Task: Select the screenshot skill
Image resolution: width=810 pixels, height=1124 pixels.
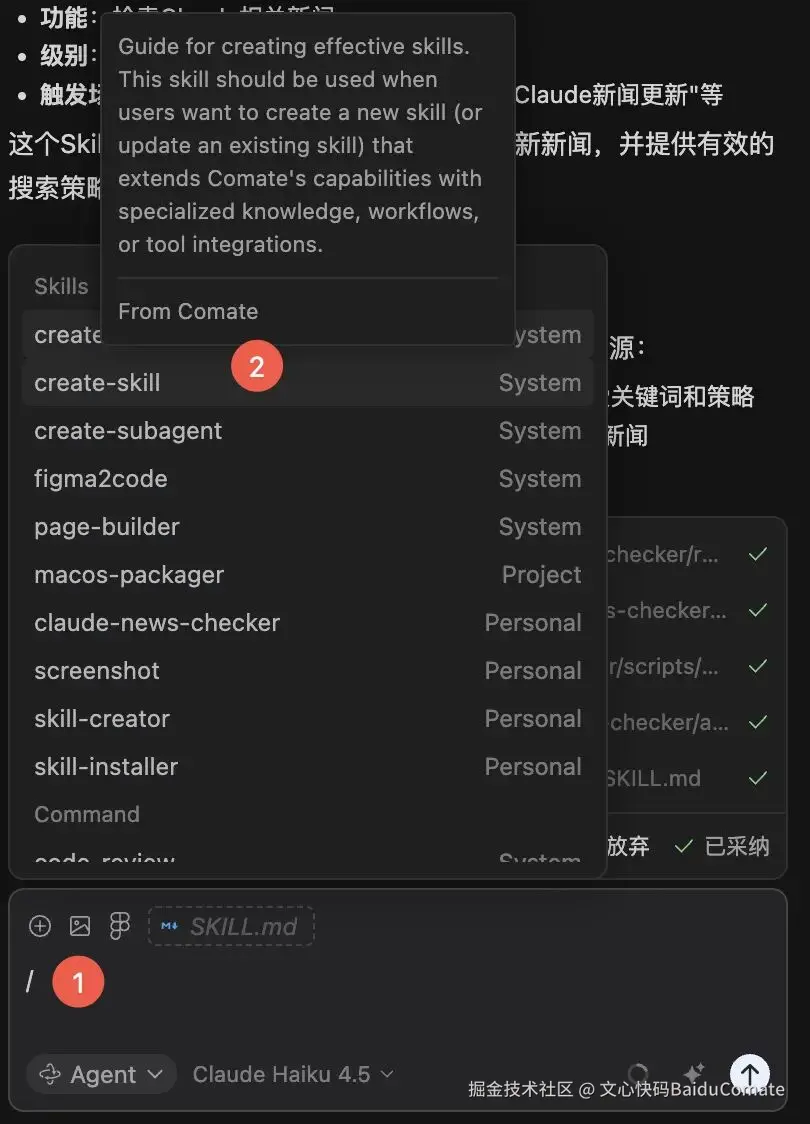Action: [x=97, y=671]
